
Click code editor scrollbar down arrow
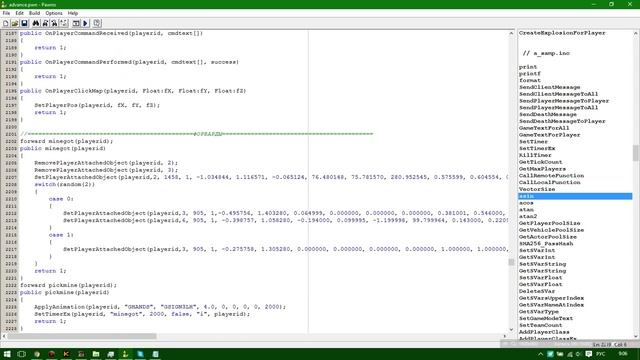(511, 329)
